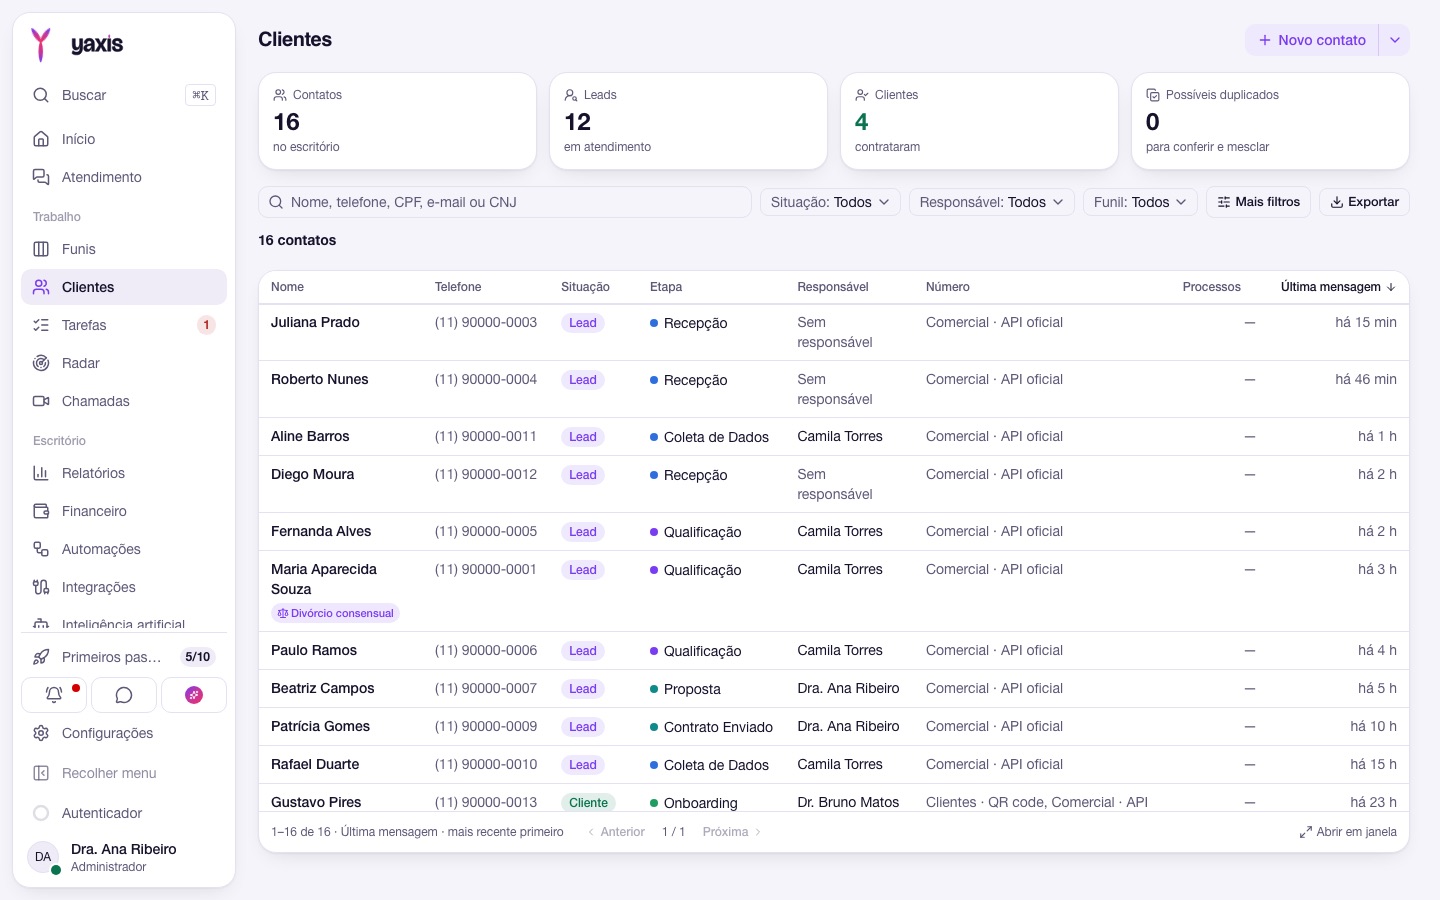Click the Divórcio consensual tag
Image resolution: width=1440 pixels, height=900 pixels.
[x=335, y=613]
